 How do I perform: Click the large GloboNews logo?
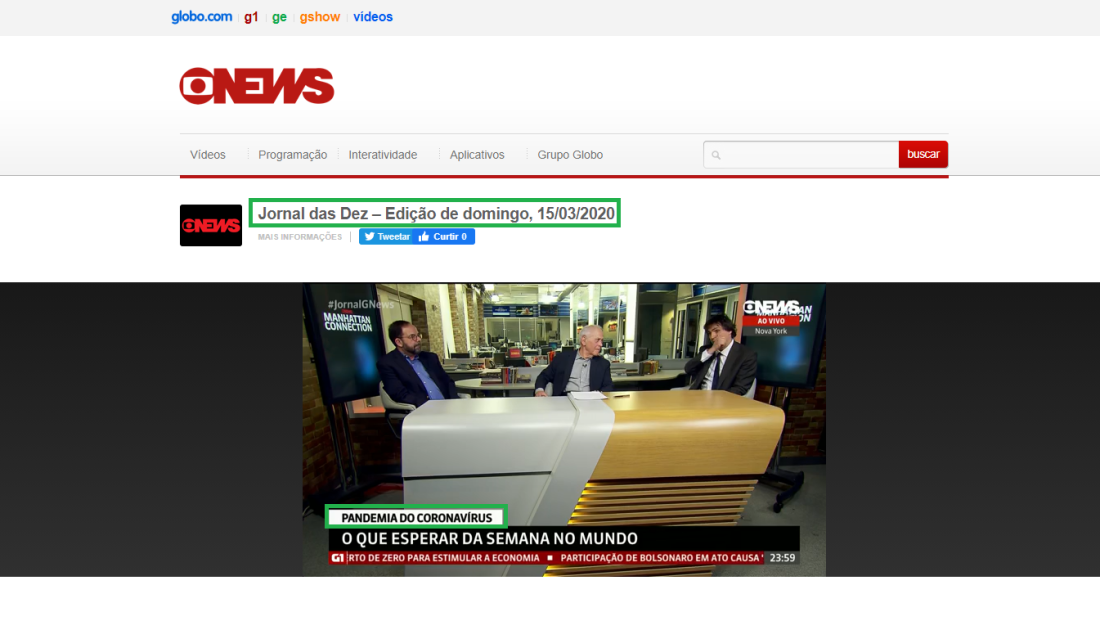[257, 86]
